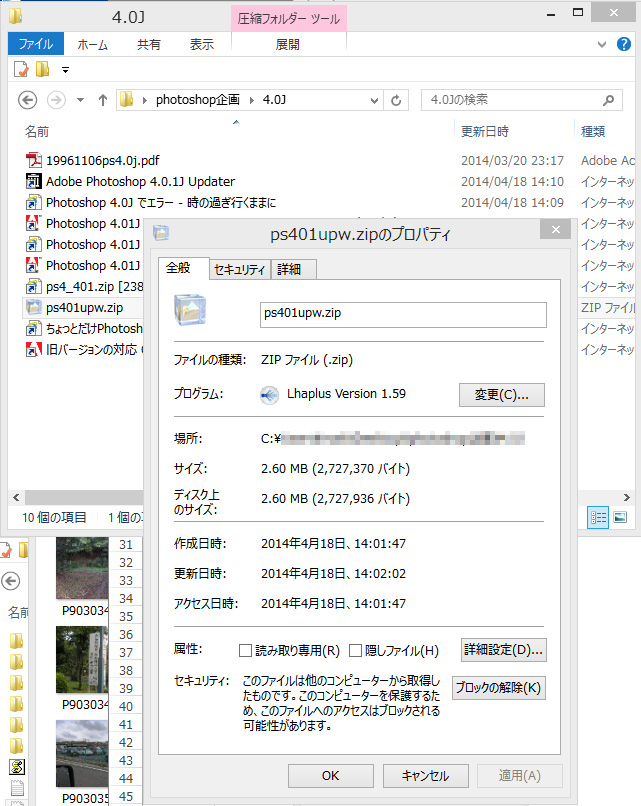Click the top photo thumbnail in background window
Image resolution: width=641 pixels, height=806 pixels.
tap(82, 568)
